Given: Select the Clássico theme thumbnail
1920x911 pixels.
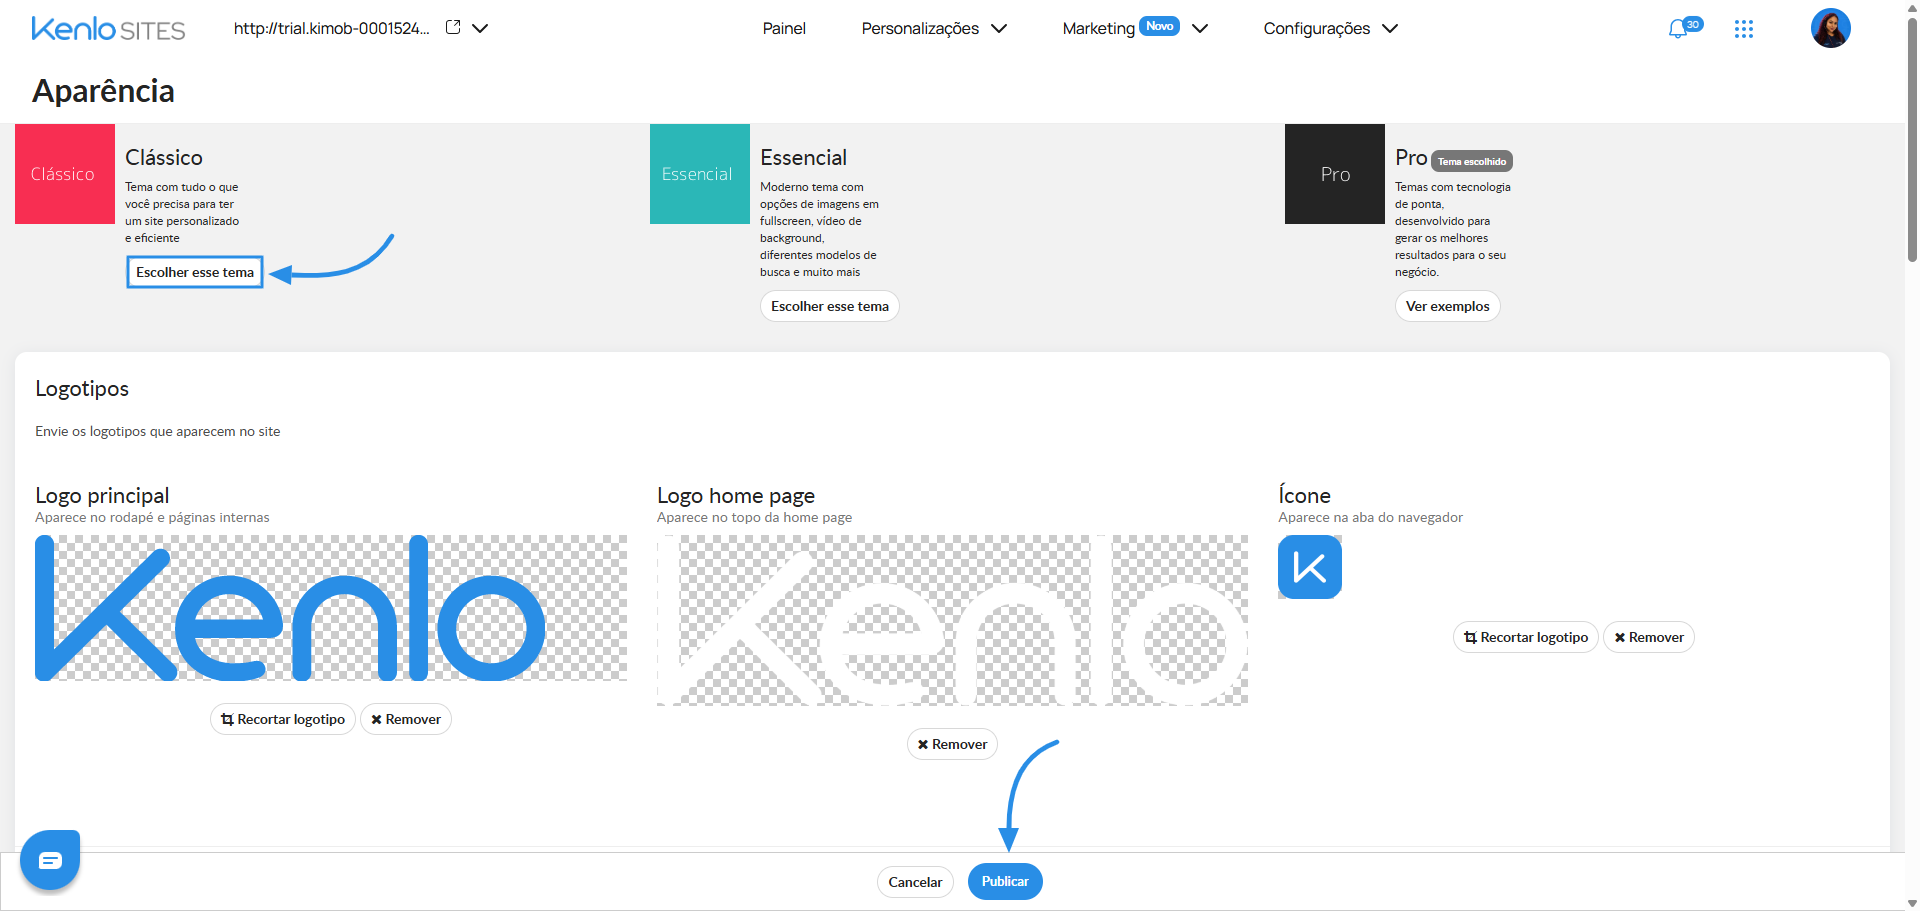Looking at the screenshot, I should point(65,174).
